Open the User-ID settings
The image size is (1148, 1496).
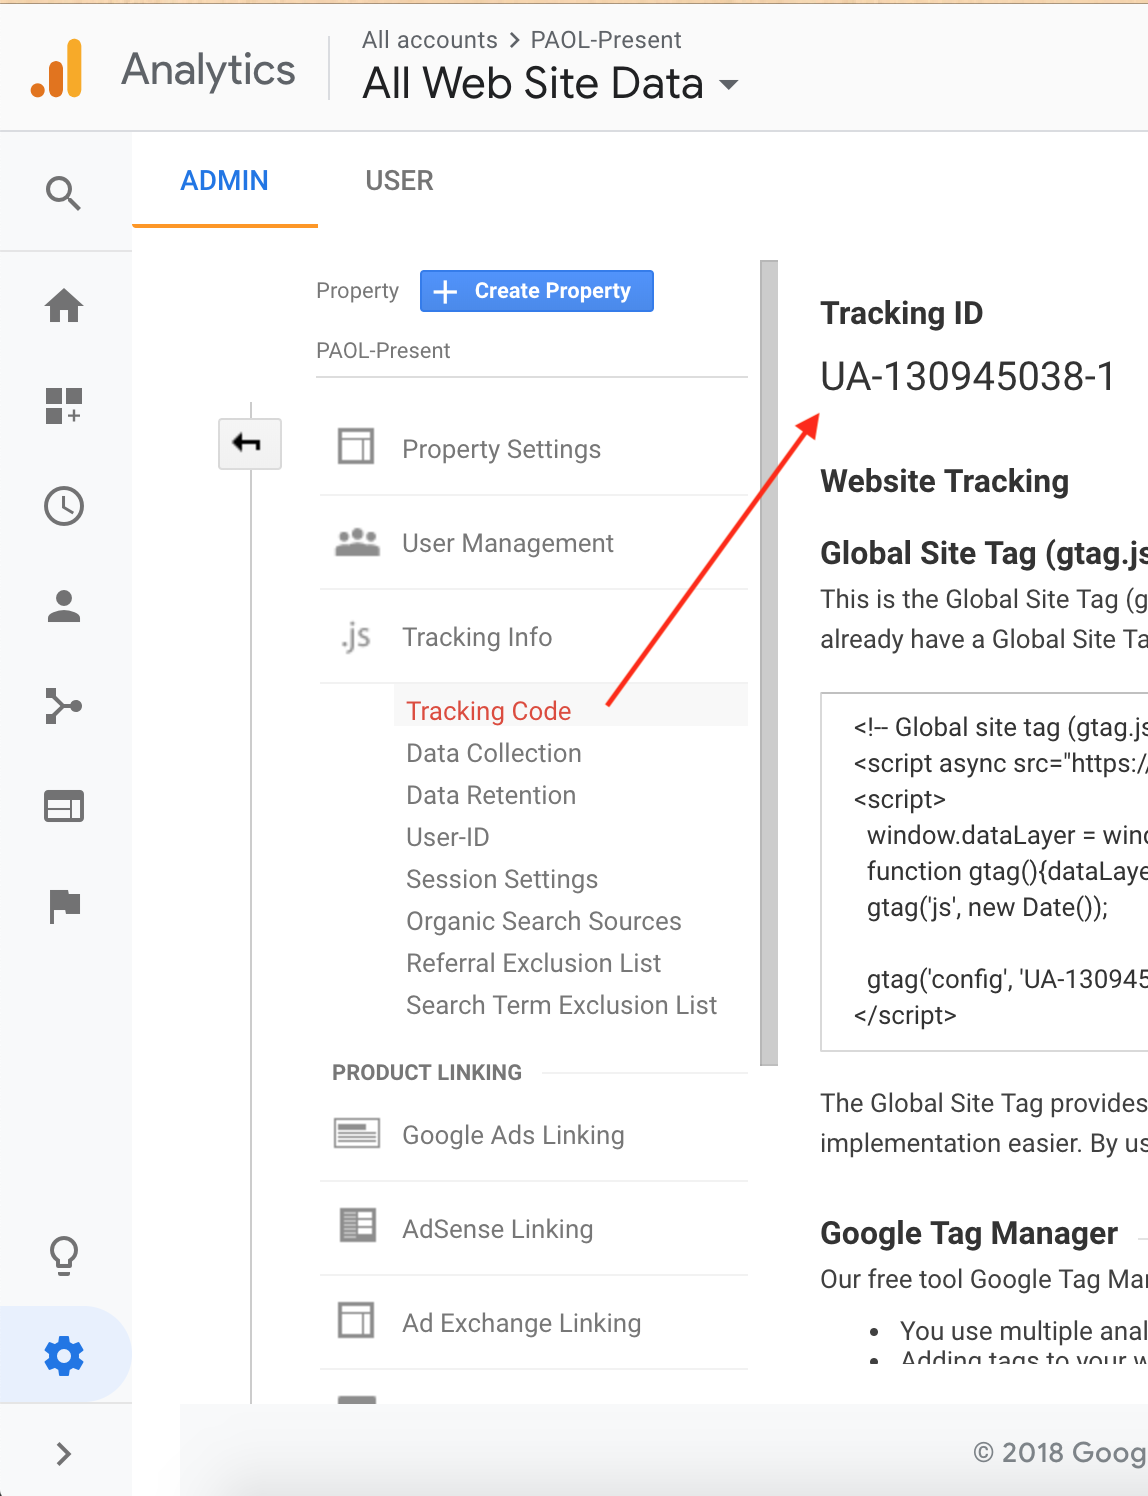coord(447,837)
